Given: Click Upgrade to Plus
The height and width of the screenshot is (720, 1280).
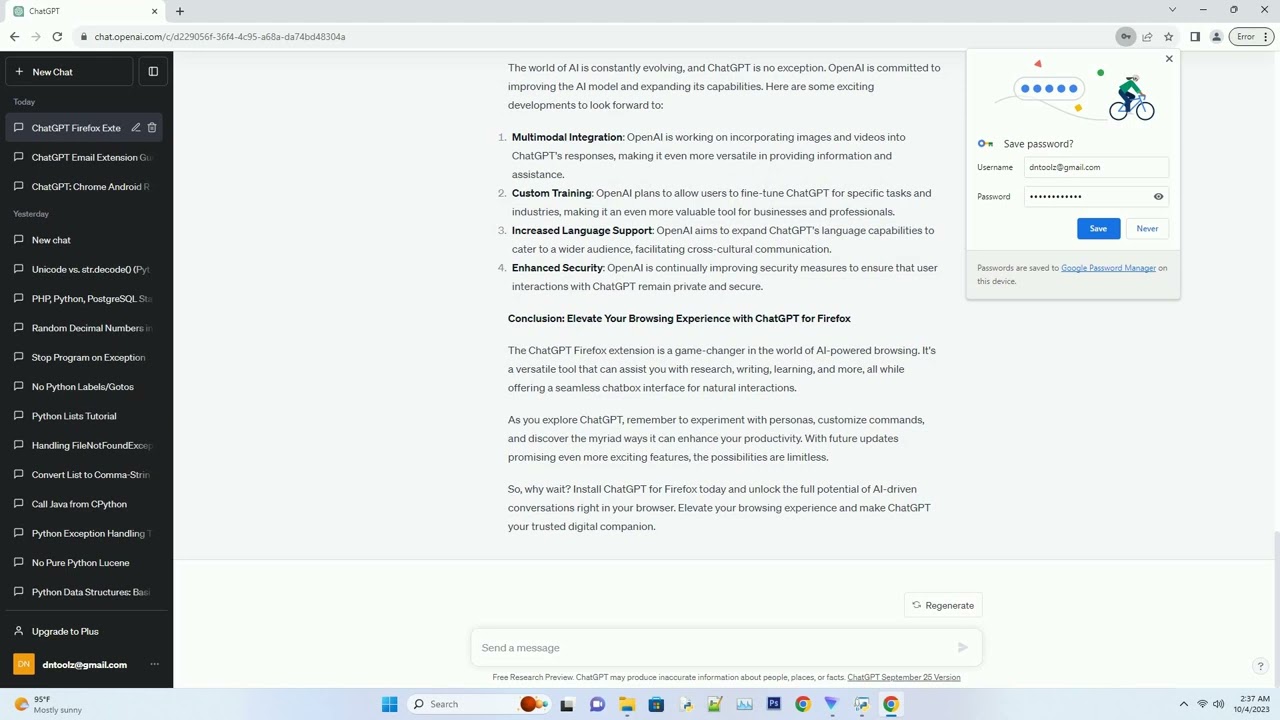Looking at the screenshot, I should click(x=86, y=632).
